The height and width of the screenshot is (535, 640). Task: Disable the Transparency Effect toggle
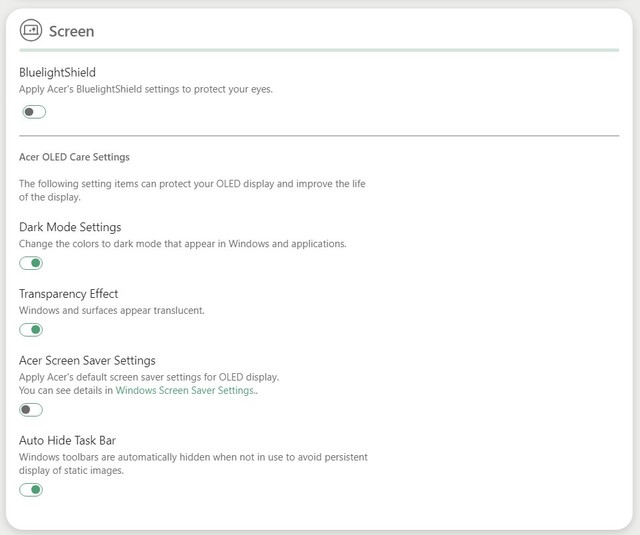31,329
